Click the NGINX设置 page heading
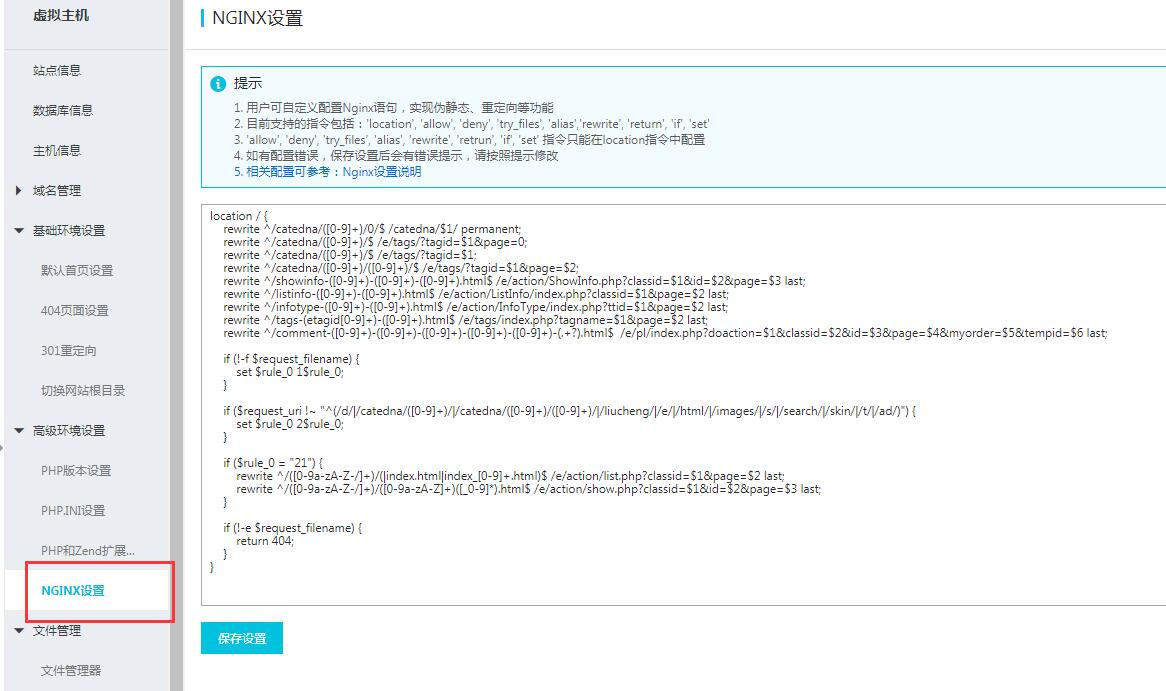The height and width of the screenshot is (691, 1166). pyautogui.click(x=257, y=19)
